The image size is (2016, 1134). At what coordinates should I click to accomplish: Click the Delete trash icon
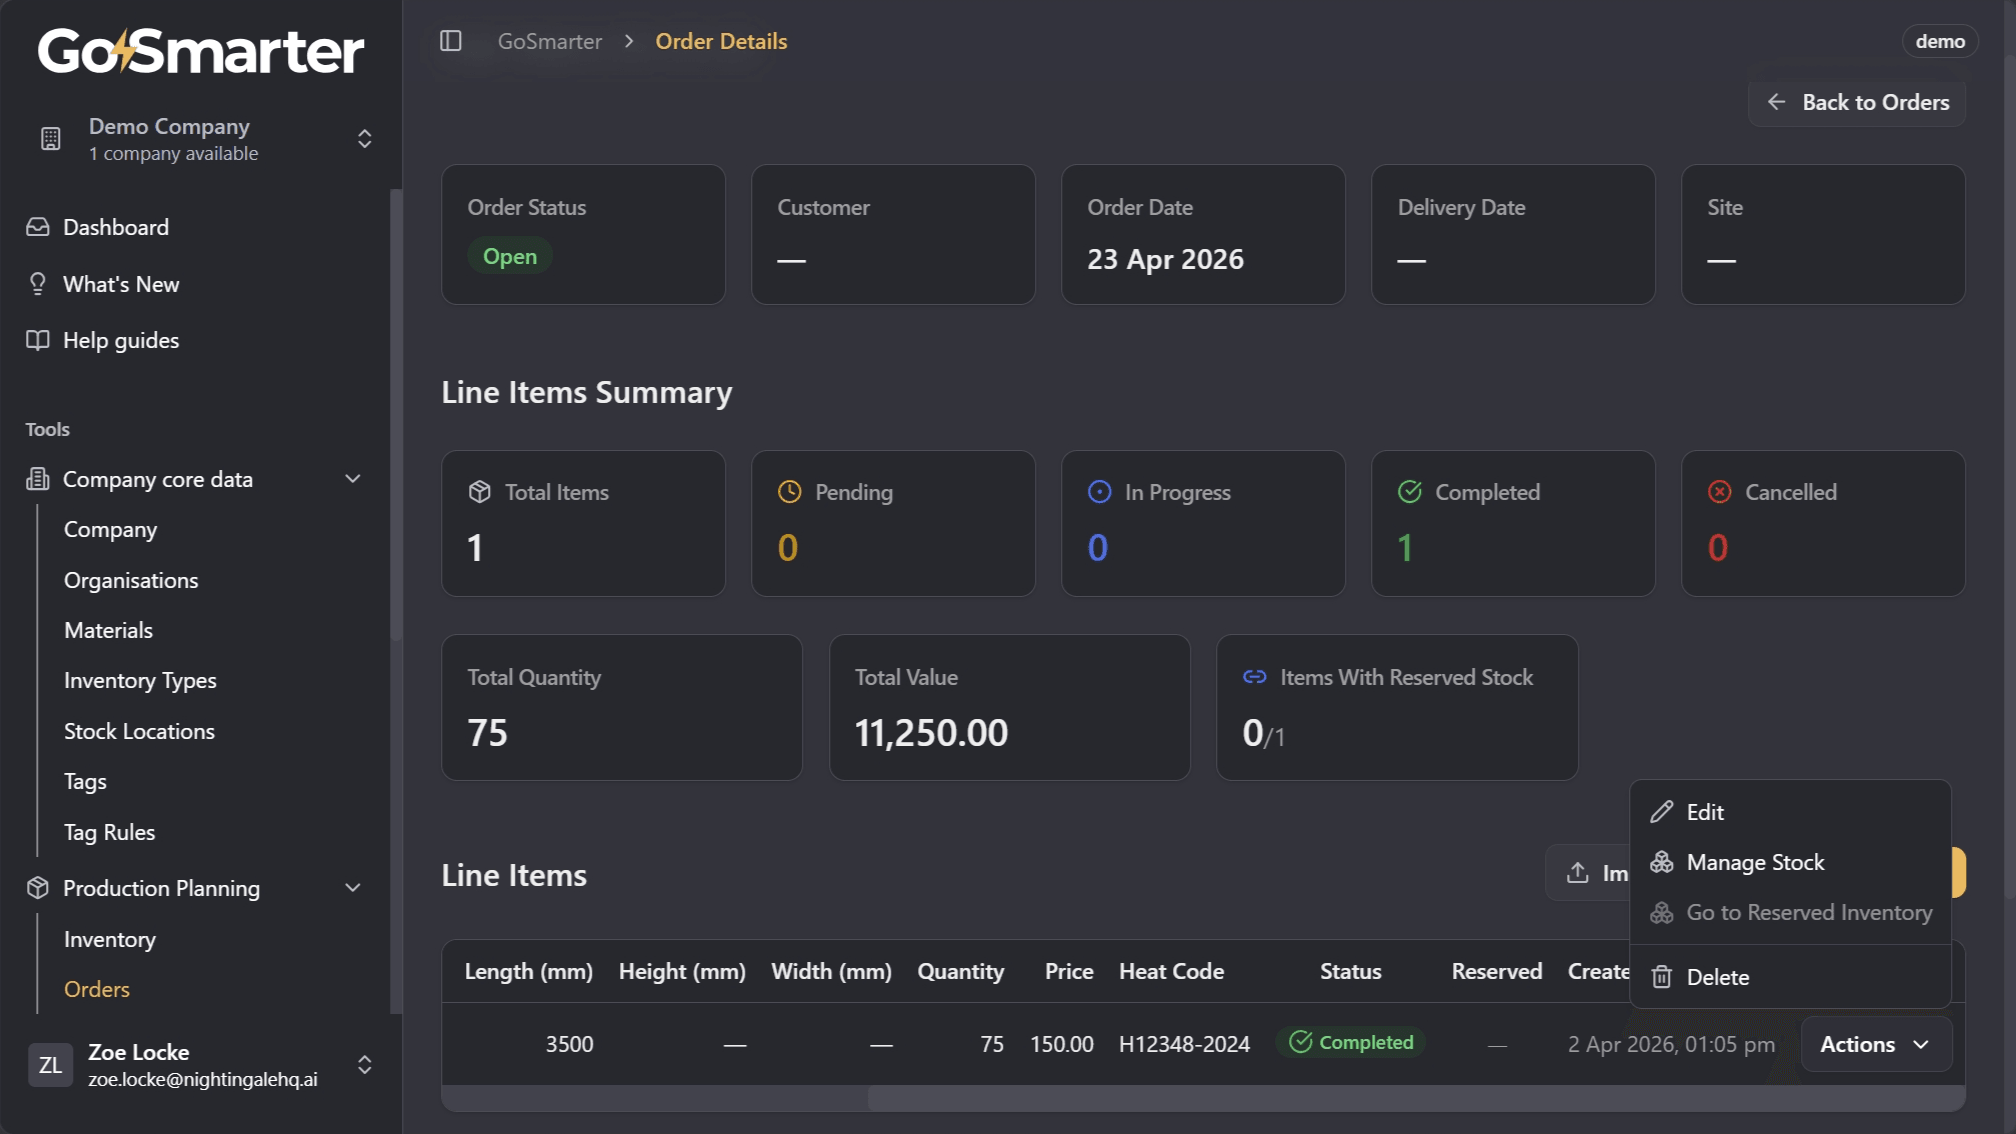1662,977
